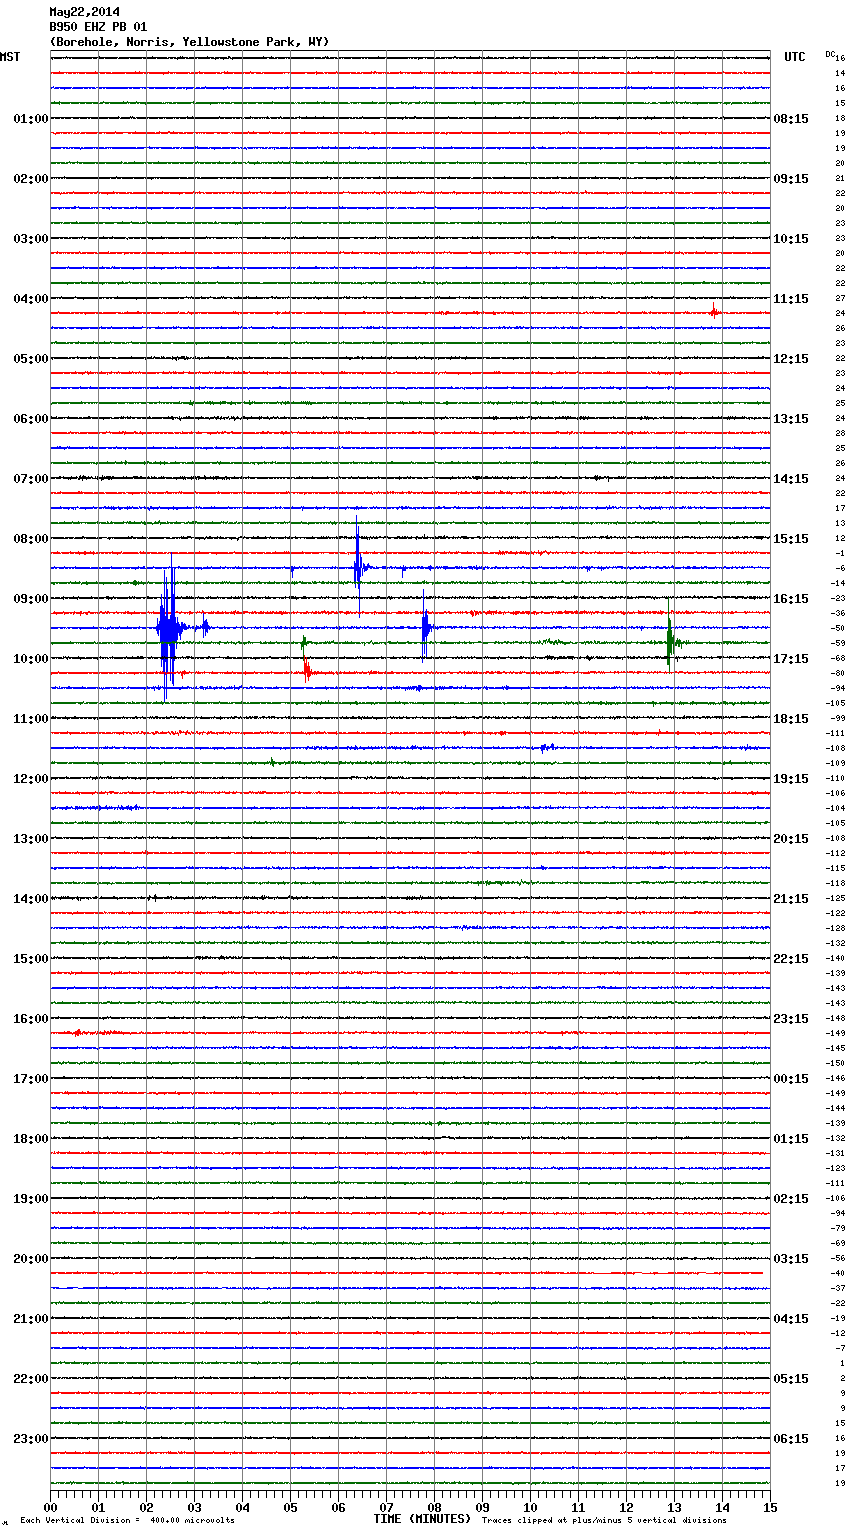The height and width of the screenshot is (1534, 850).
Task: Click the 02:15 UTC time label
Action: (791, 1198)
